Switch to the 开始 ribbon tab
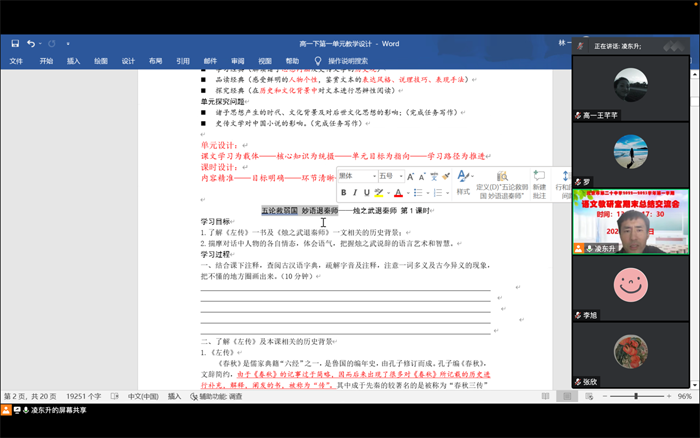Viewport: 700px width, 438px height. point(46,61)
